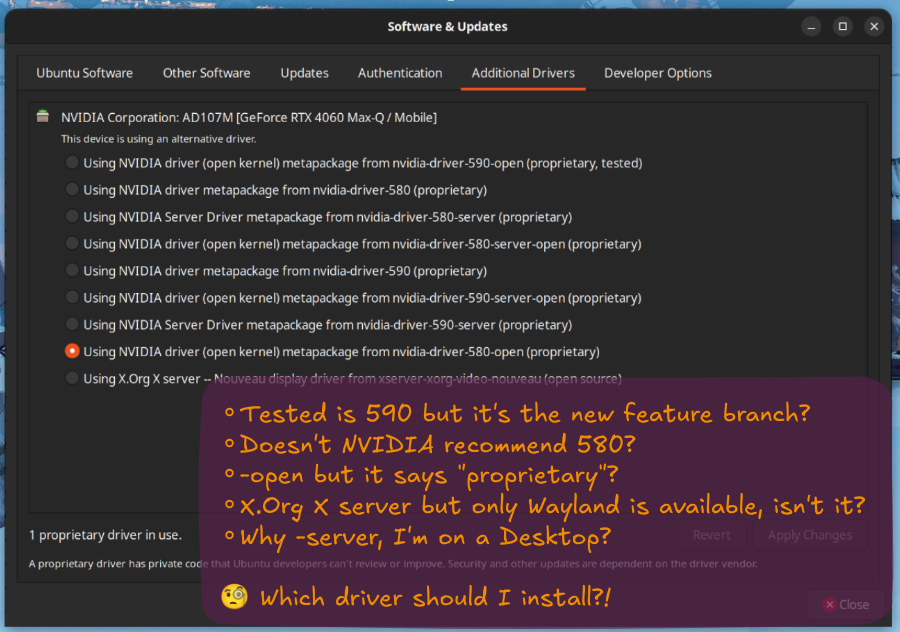The image size is (900, 632).
Task: Select the X.Org Nouveau display driver option
Action: pos(72,378)
